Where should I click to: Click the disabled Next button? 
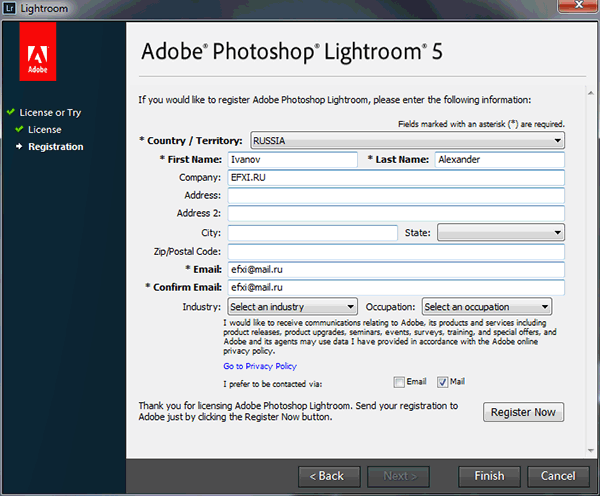coord(398,476)
